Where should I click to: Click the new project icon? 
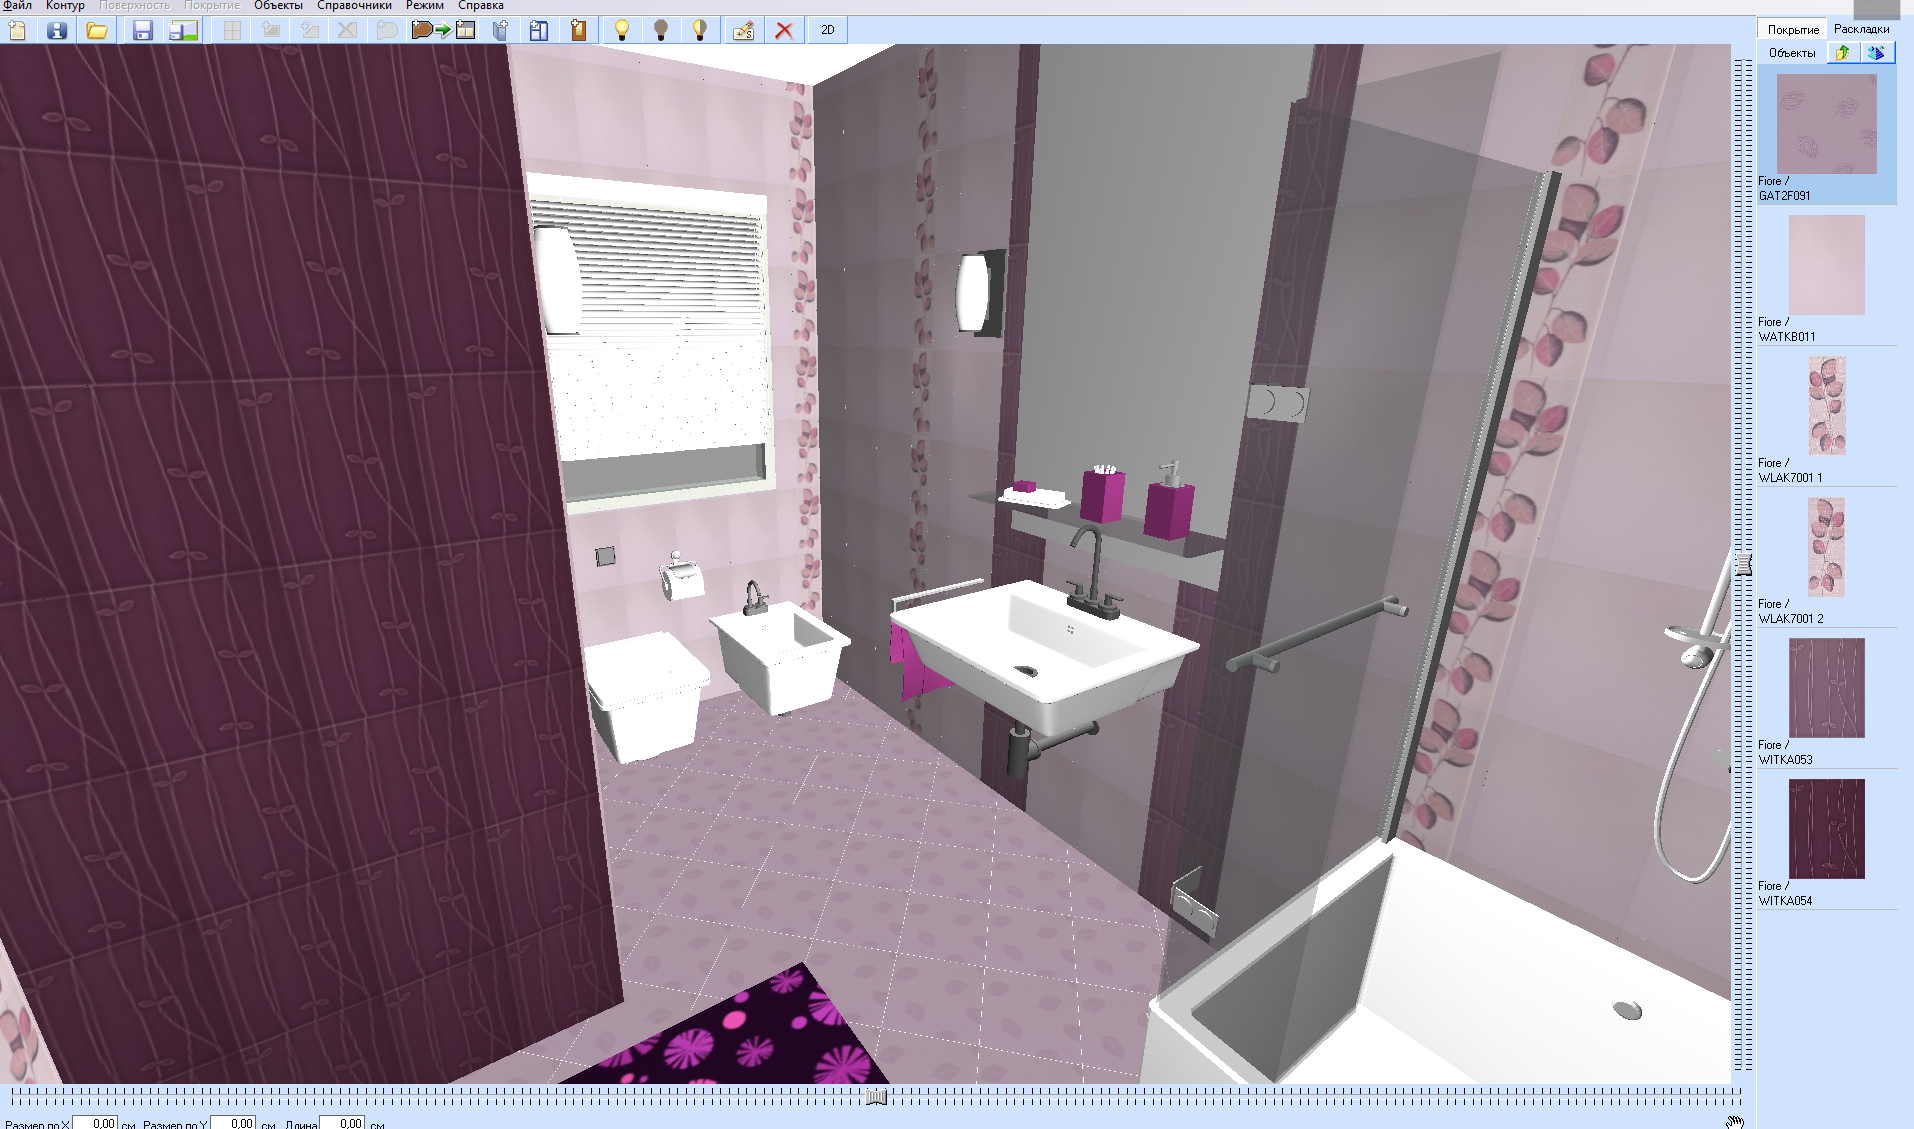(x=17, y=30)
